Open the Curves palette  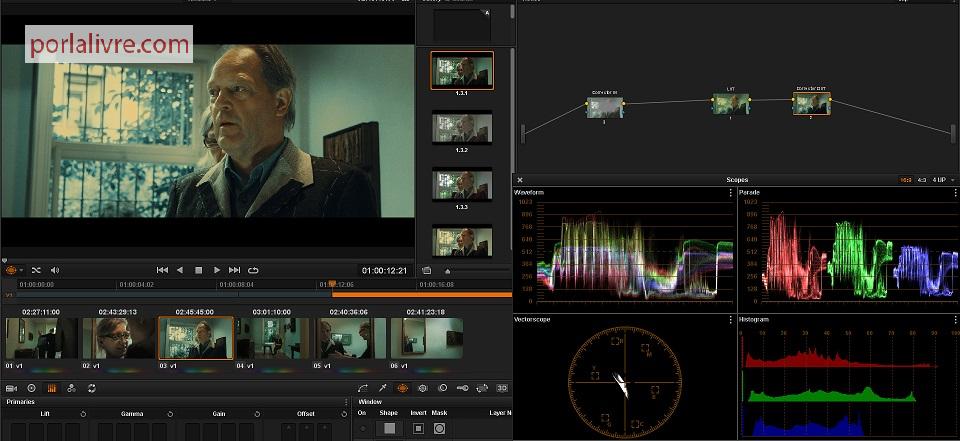pos(362,388)
